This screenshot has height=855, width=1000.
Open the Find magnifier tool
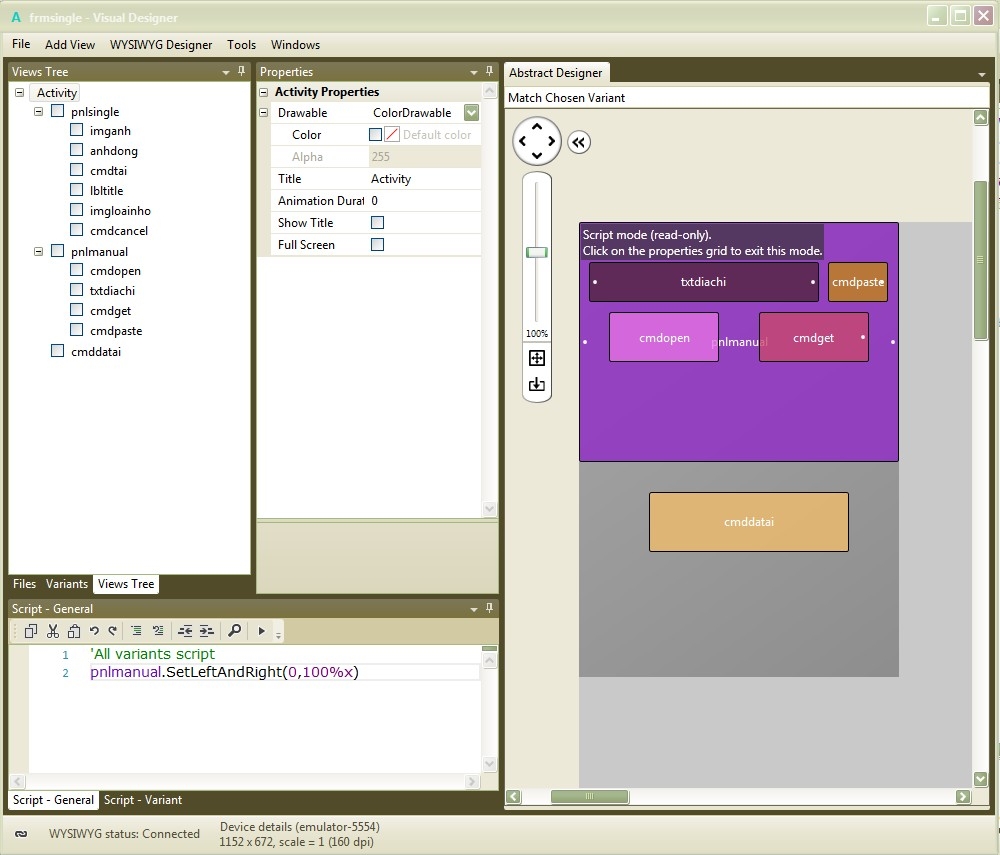234,631
